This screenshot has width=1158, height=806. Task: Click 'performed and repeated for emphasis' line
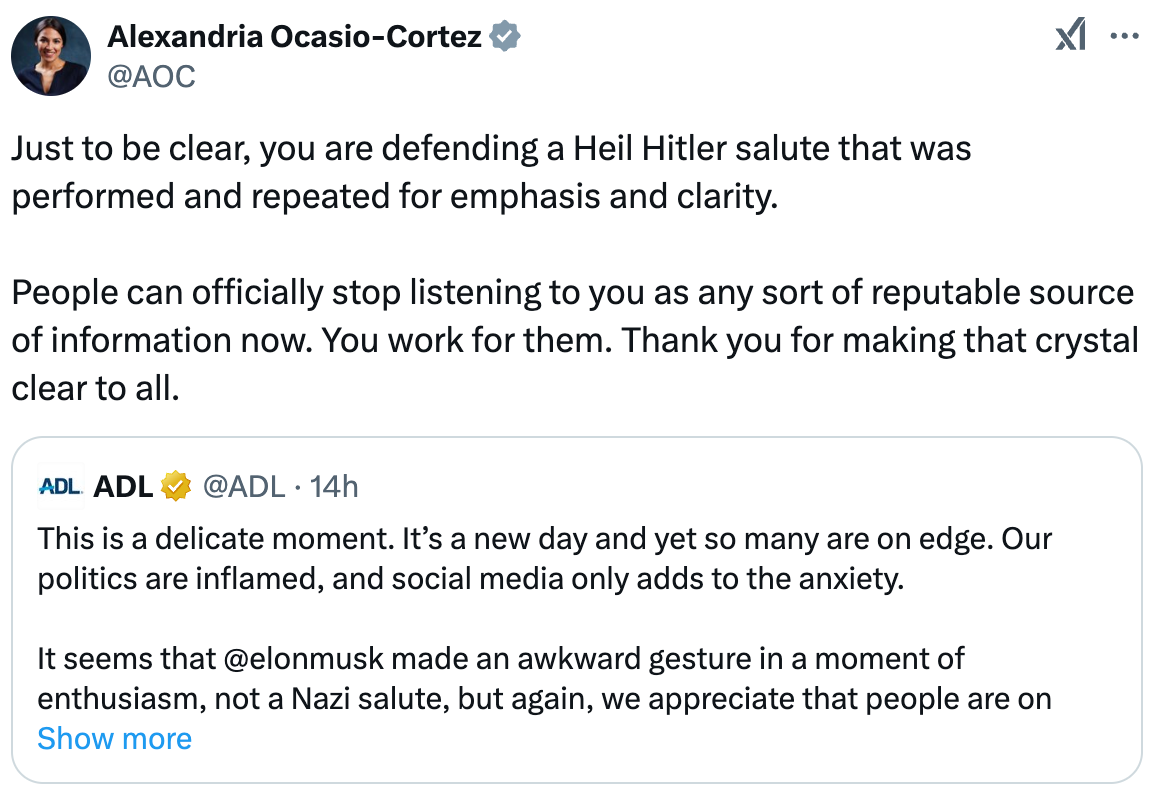point(395,196)
